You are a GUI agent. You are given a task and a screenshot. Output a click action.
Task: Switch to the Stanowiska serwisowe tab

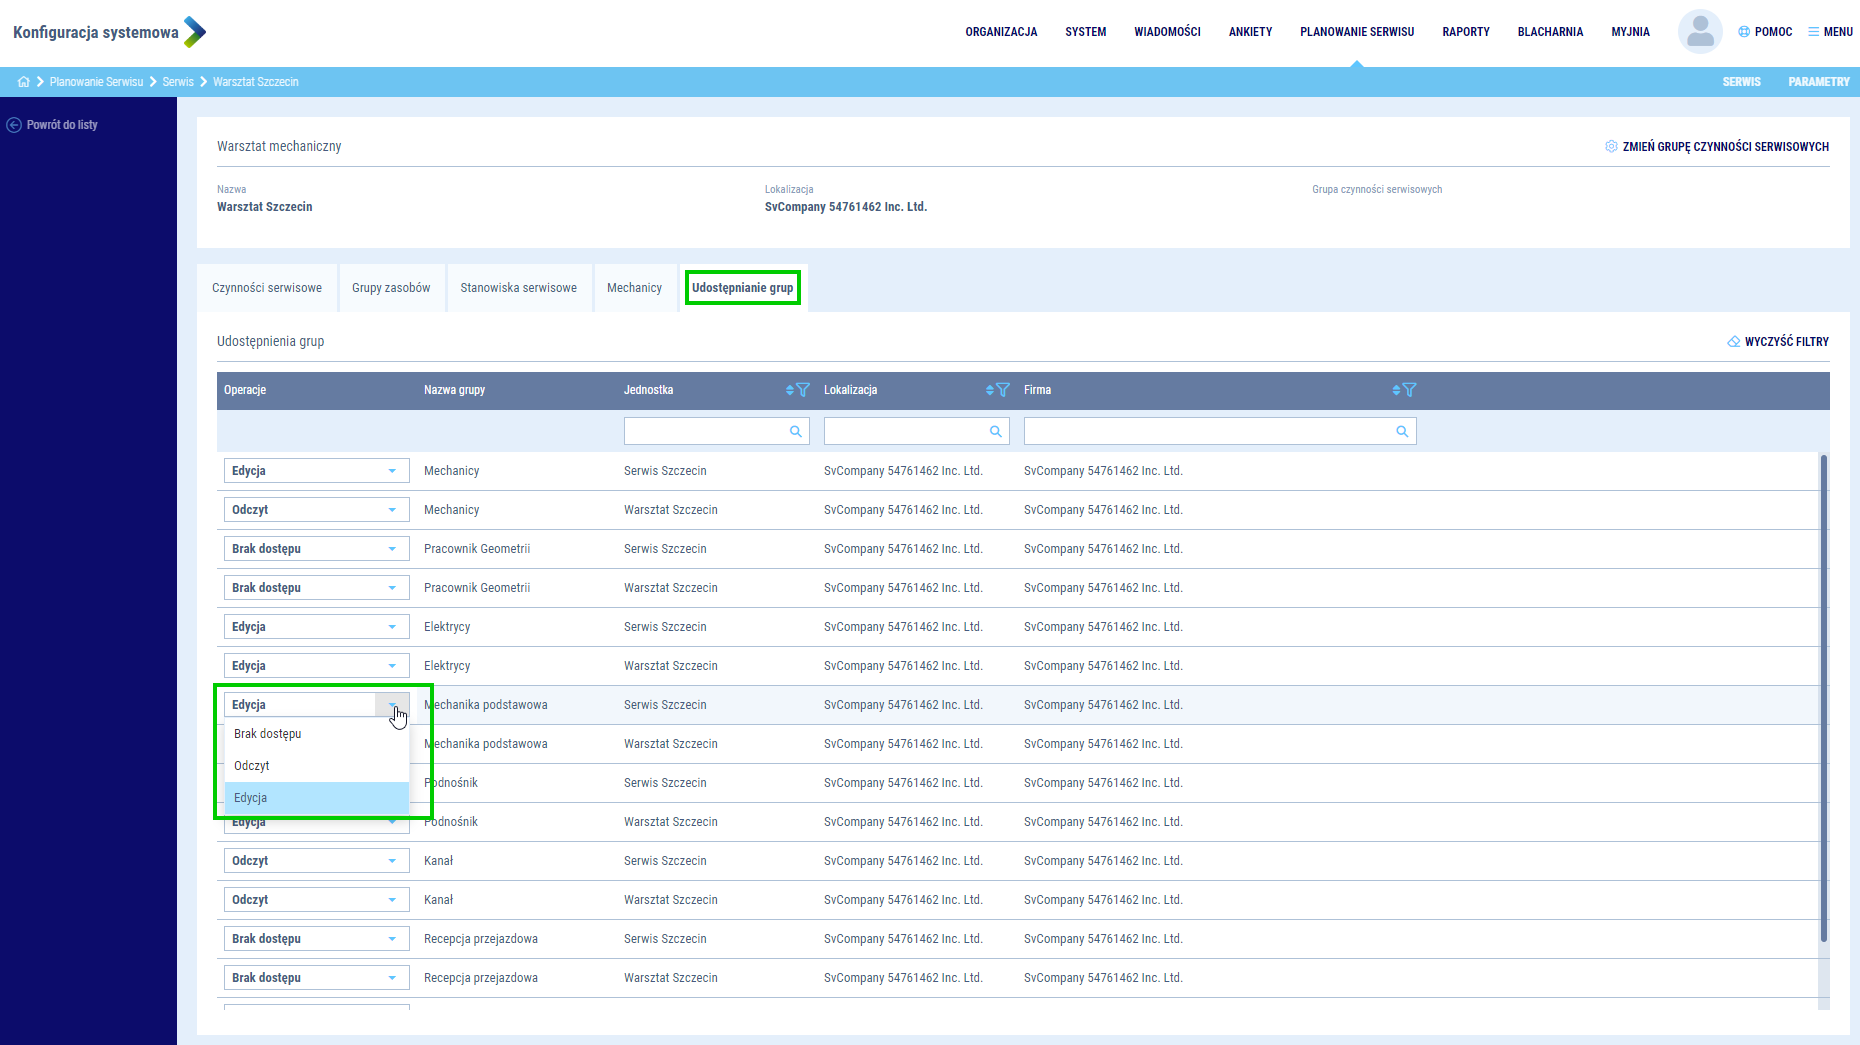click(518, 288)
